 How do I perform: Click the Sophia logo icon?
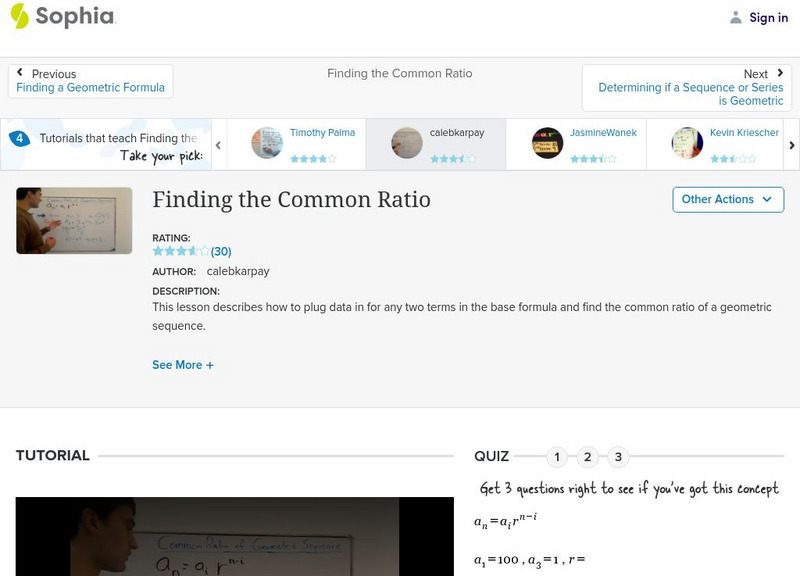20,16
